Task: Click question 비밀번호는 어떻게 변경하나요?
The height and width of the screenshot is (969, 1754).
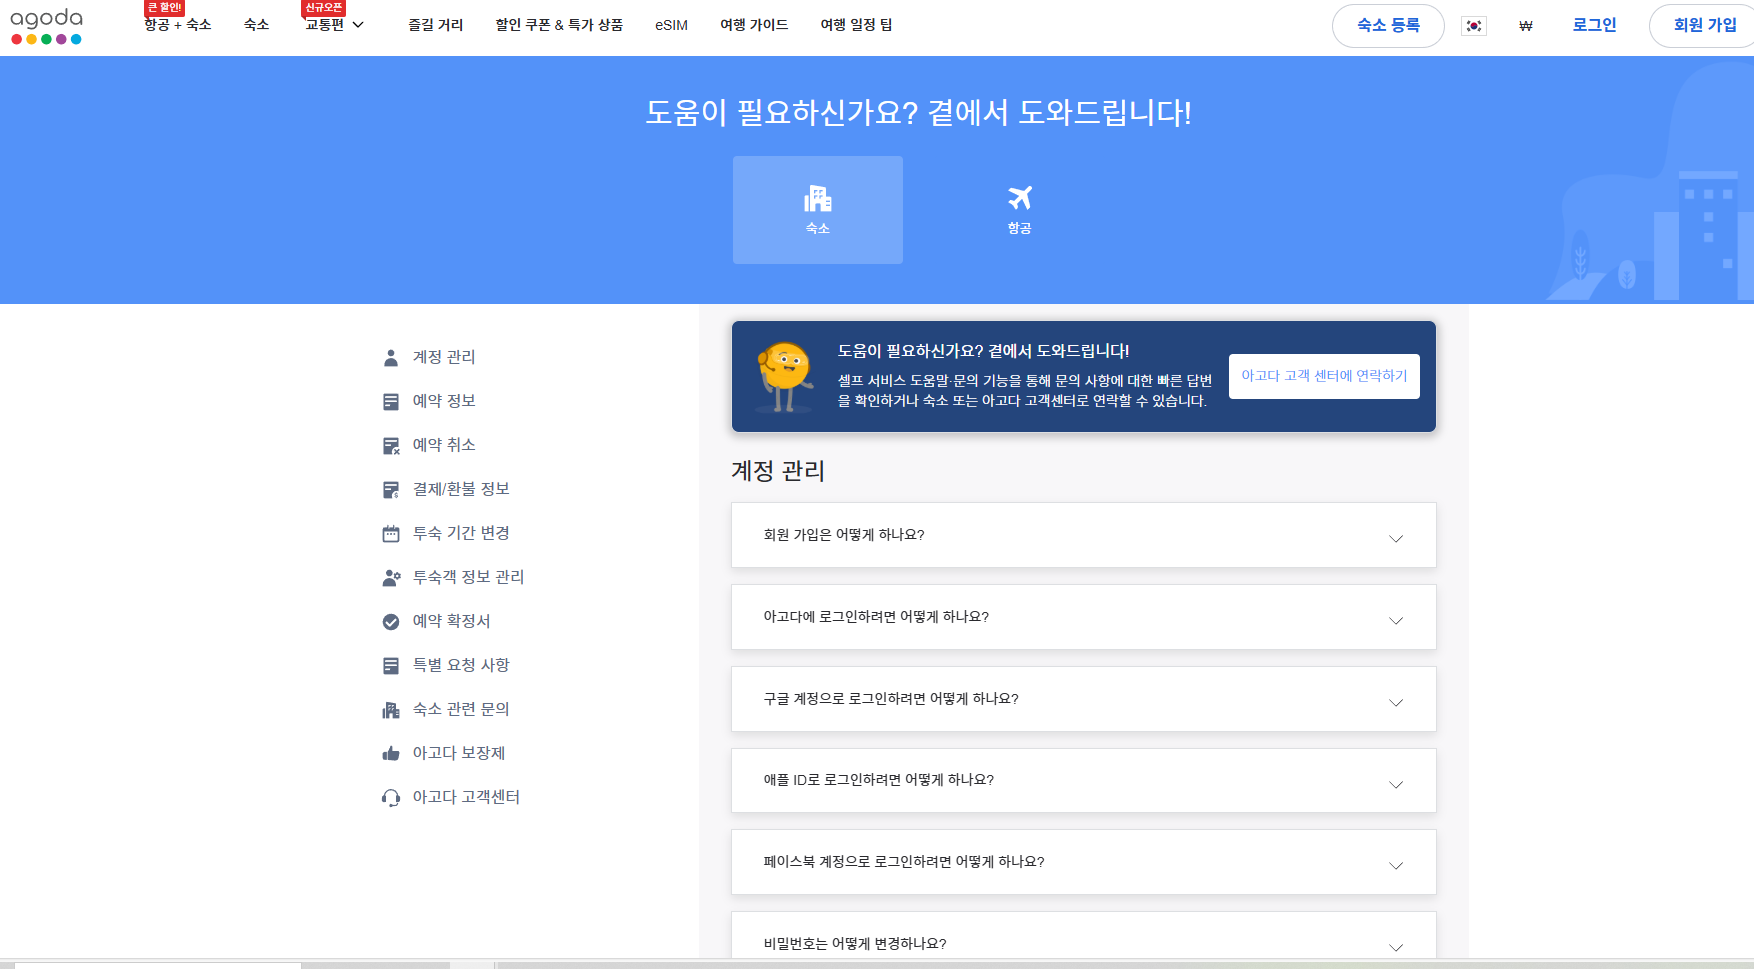Action: point(855,944)
